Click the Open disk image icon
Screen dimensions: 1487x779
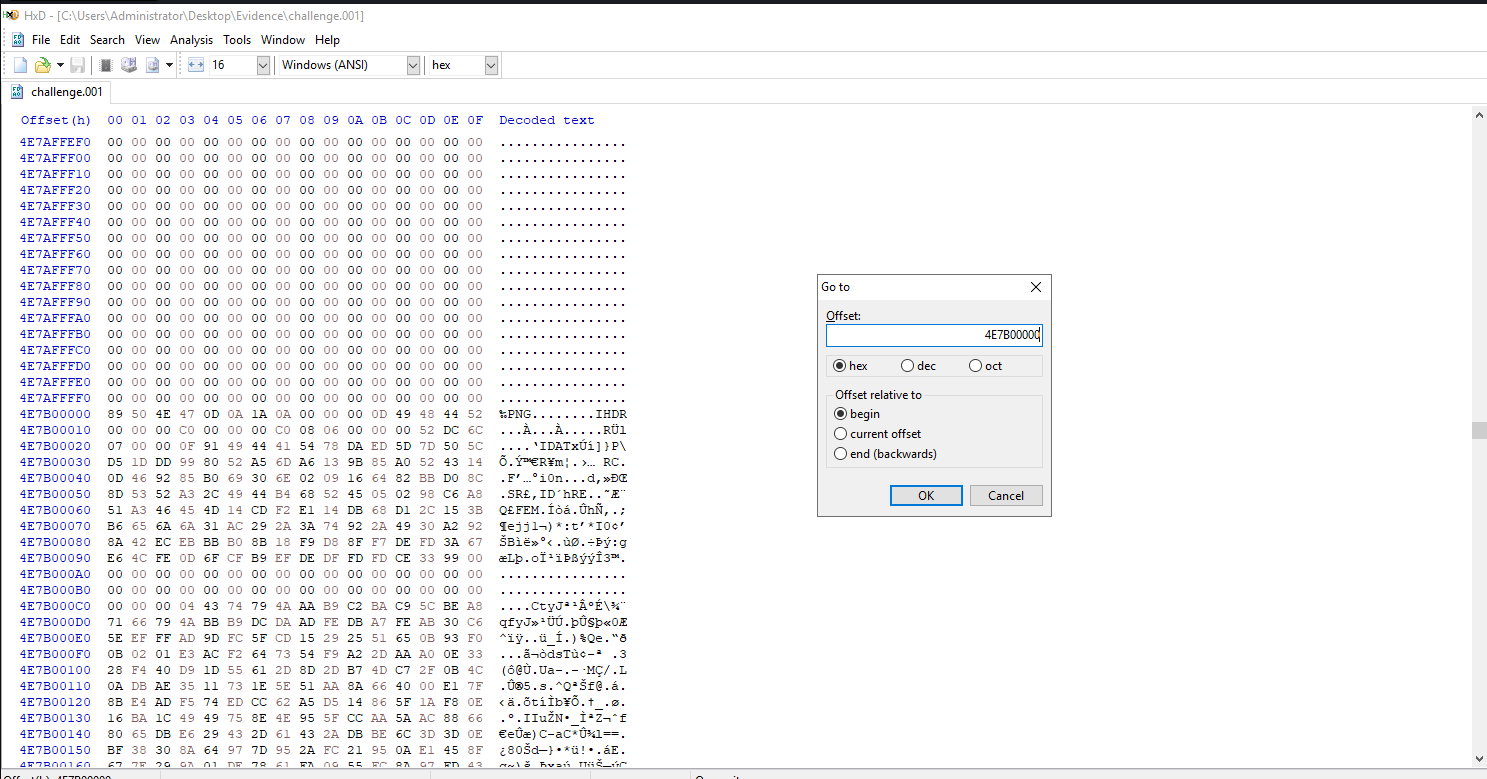coord(153,65)
